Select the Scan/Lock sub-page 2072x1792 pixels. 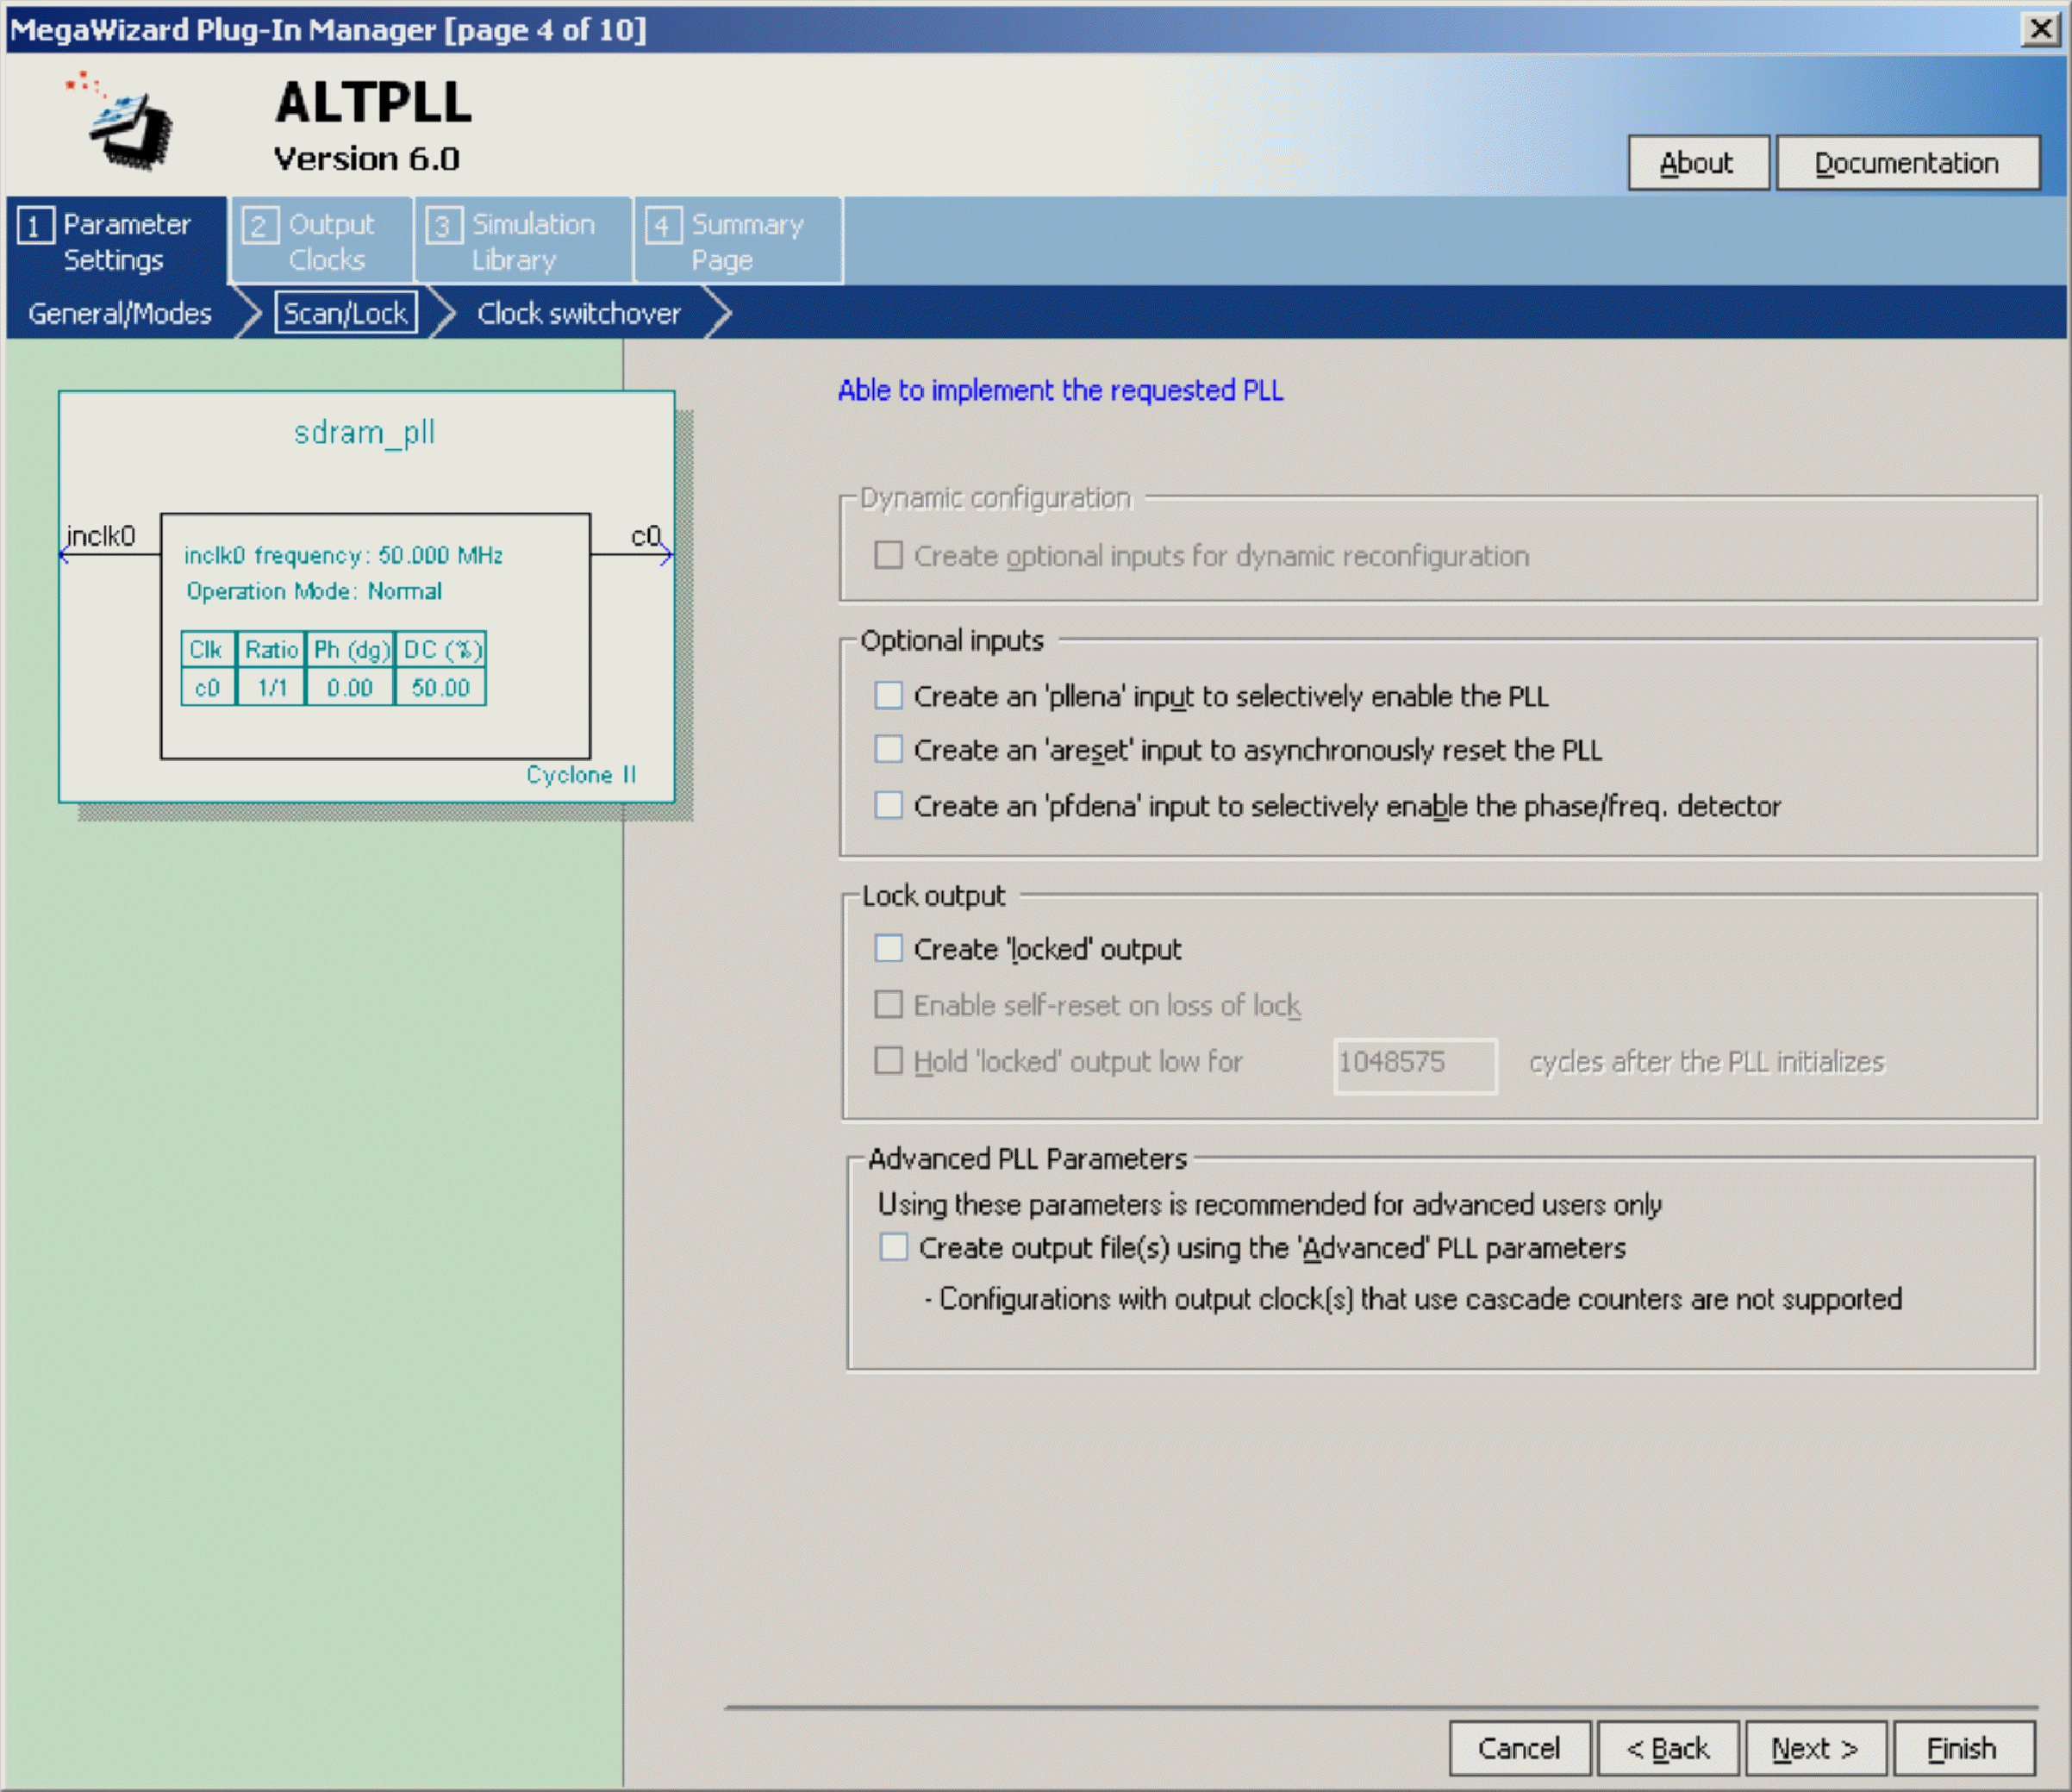345,313
